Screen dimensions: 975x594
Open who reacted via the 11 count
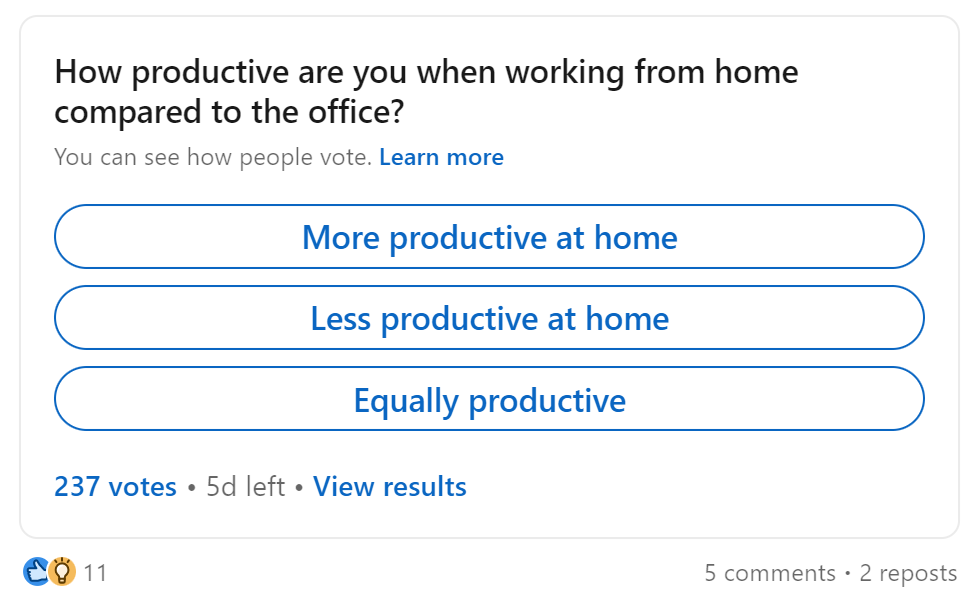[95, 573]
